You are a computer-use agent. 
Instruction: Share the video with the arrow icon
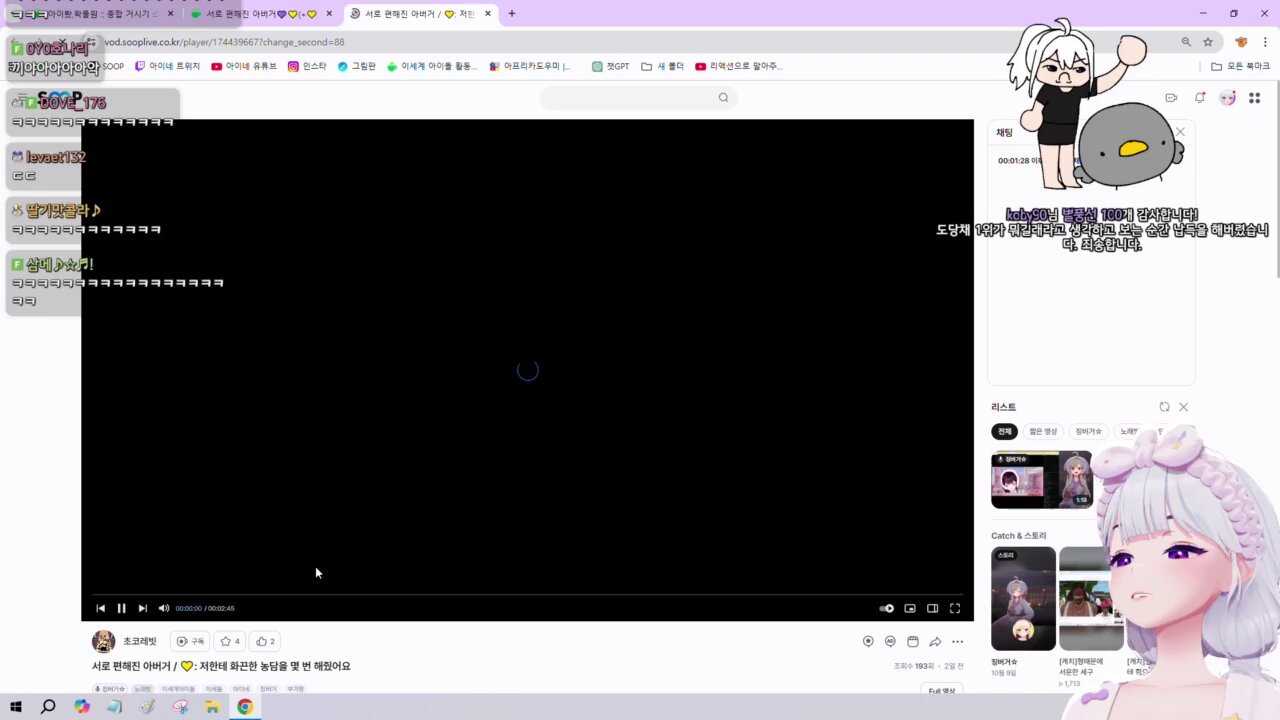coord(935,642)
